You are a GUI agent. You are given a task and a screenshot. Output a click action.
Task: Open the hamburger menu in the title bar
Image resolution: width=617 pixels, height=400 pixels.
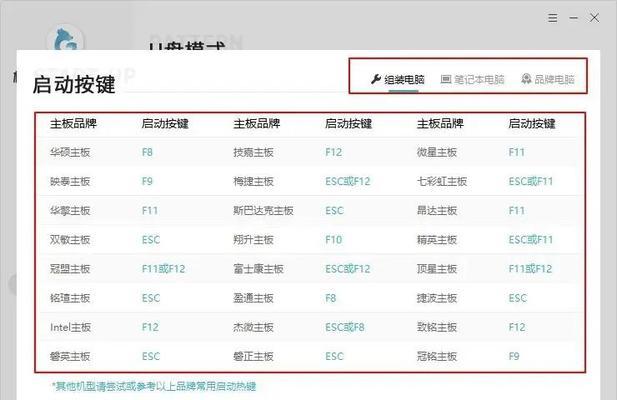tap(552, 18)
